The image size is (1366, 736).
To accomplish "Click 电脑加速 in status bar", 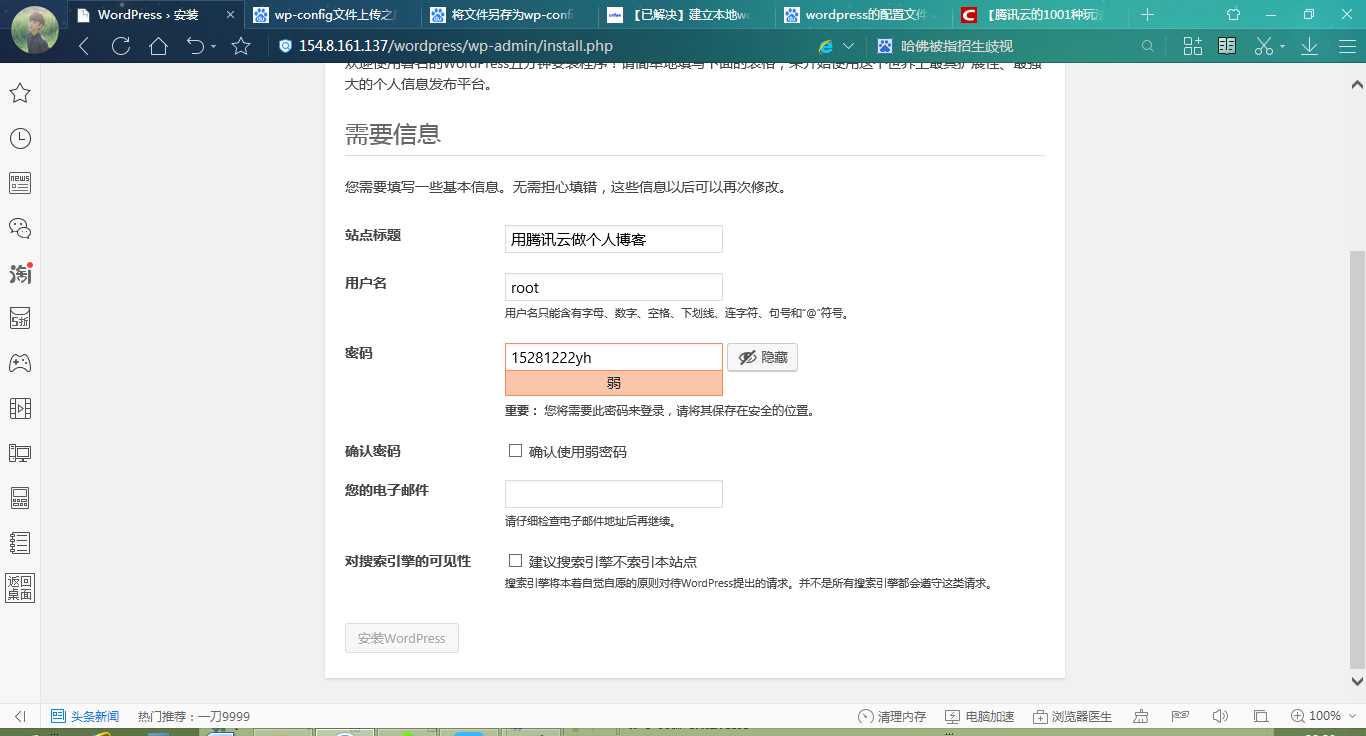I will (x=980, y=716).
